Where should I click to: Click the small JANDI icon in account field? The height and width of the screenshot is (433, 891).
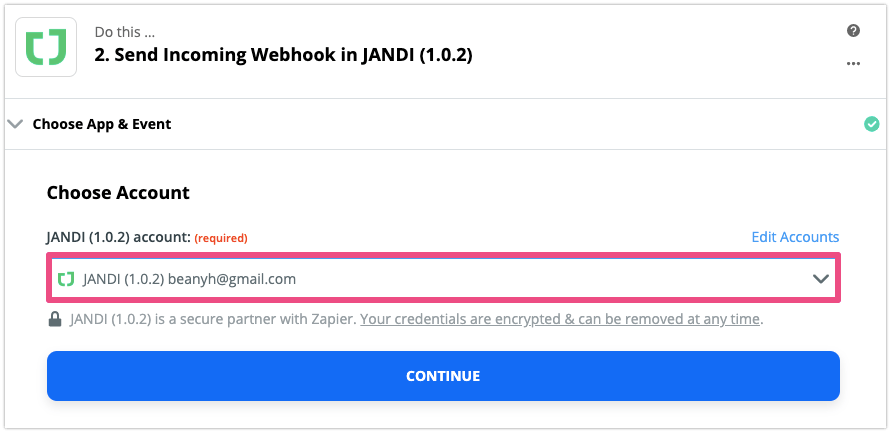point(66,279)
